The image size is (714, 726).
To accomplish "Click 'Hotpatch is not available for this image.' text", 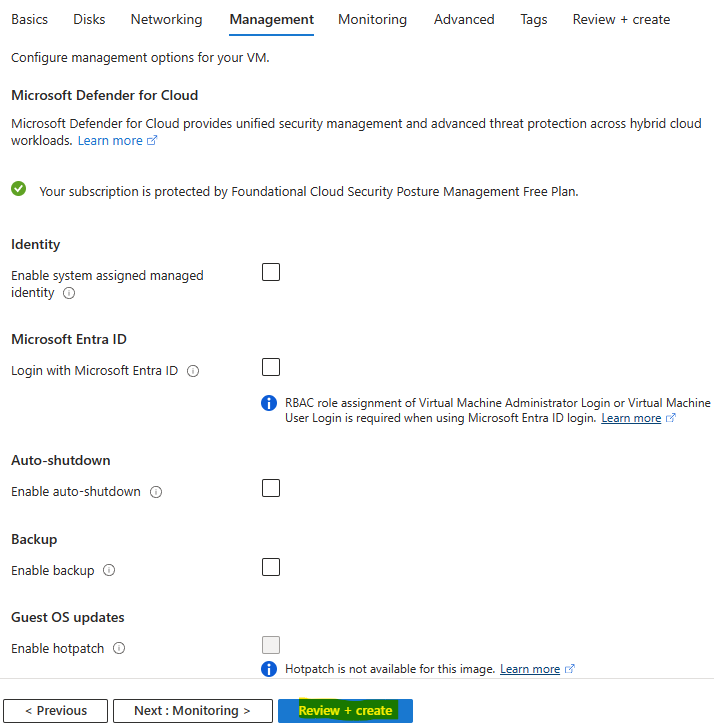I will coord(390,669).
